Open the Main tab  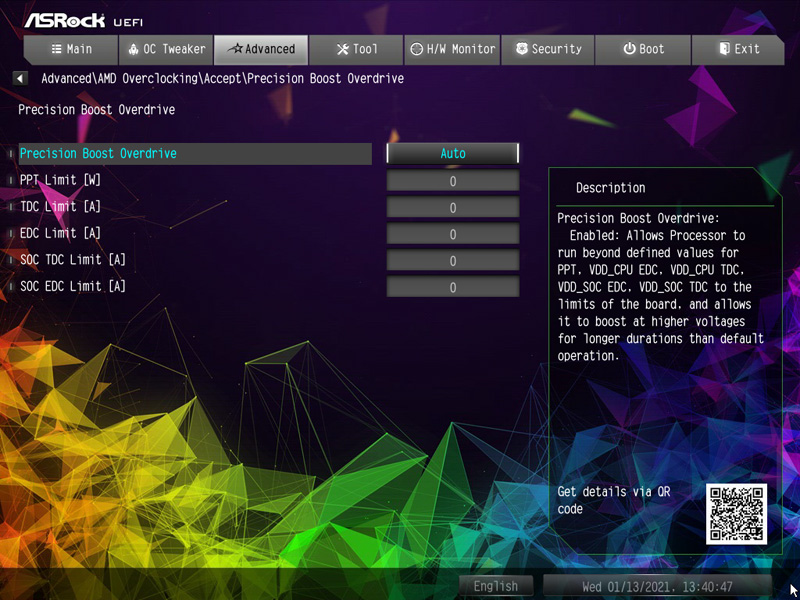pyautogui.click(x=71, y=49)
